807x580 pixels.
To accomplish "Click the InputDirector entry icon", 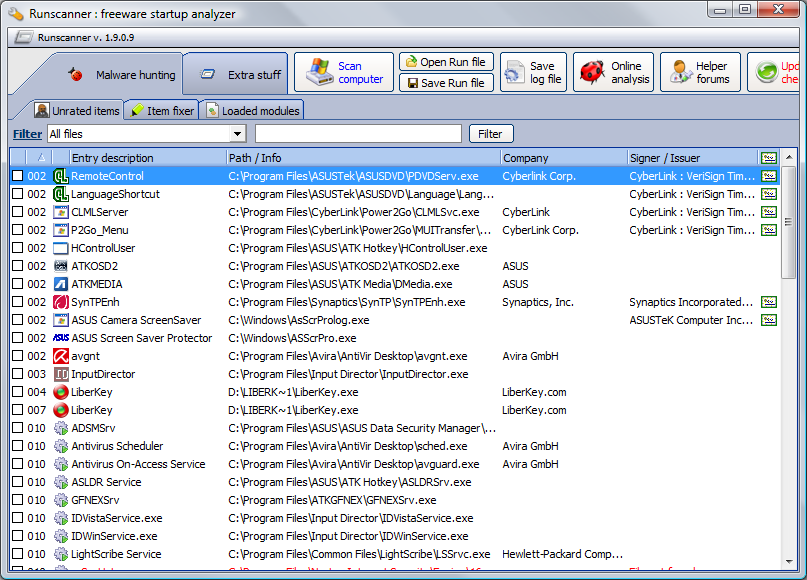I will coord(61,374).
